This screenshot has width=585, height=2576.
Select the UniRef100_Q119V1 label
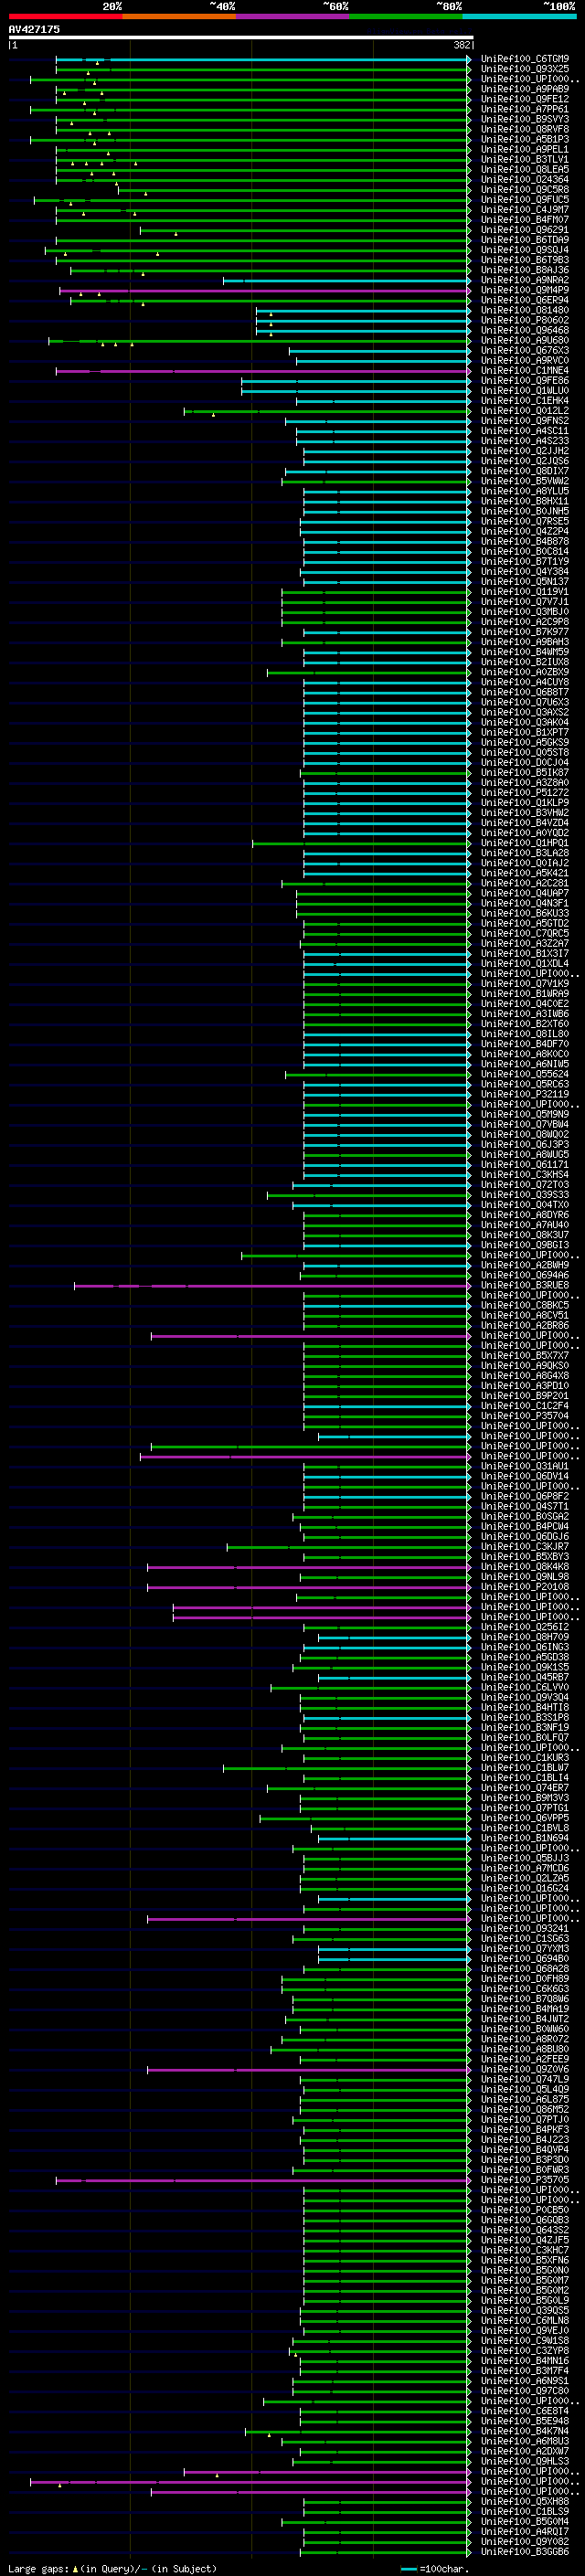pyautogui.click(x=524, y=592)
